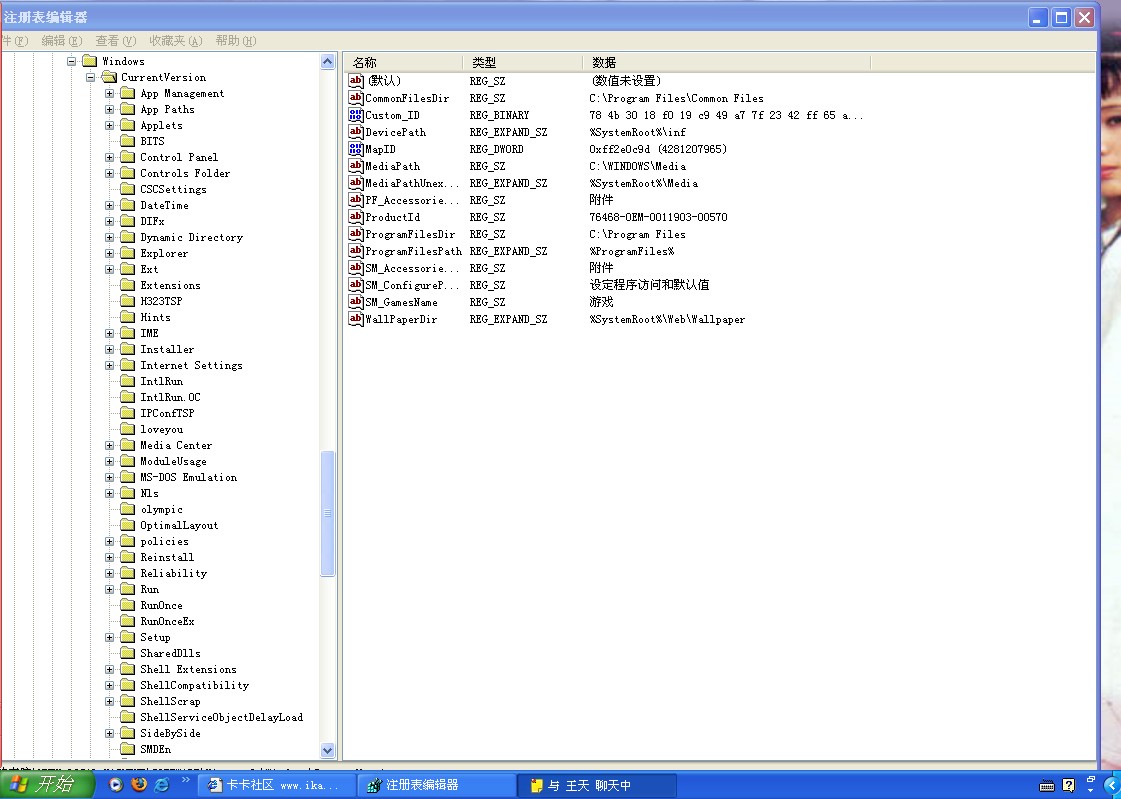This screenshot has height=799, width=1121.
Task: Click the tree scrollbar up arrow
Action: point(327,61)
